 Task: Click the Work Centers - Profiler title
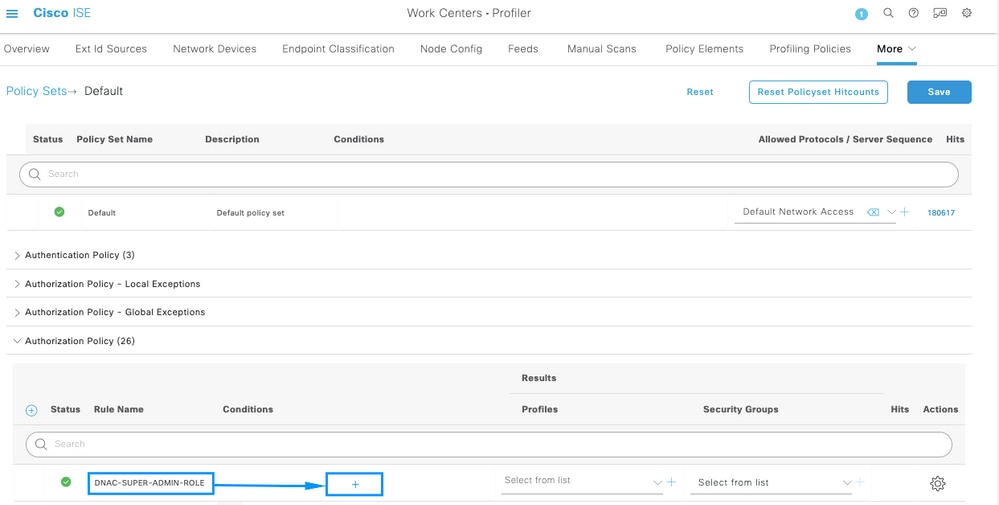pyautogui.click(x=469, y=13)
